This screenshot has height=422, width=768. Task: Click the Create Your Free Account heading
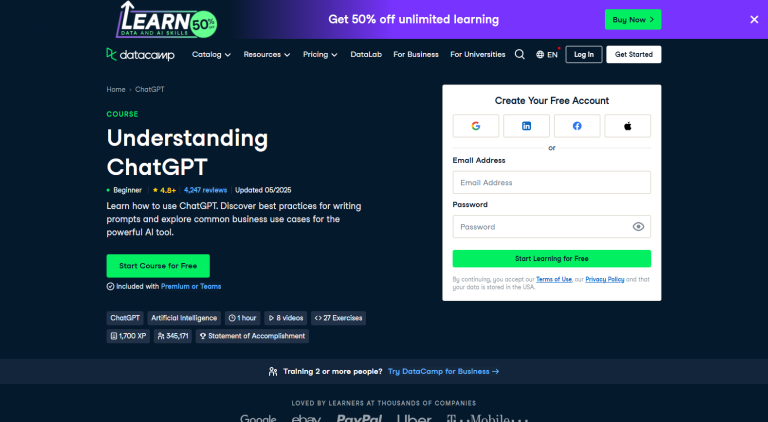(x=552, y=100)
